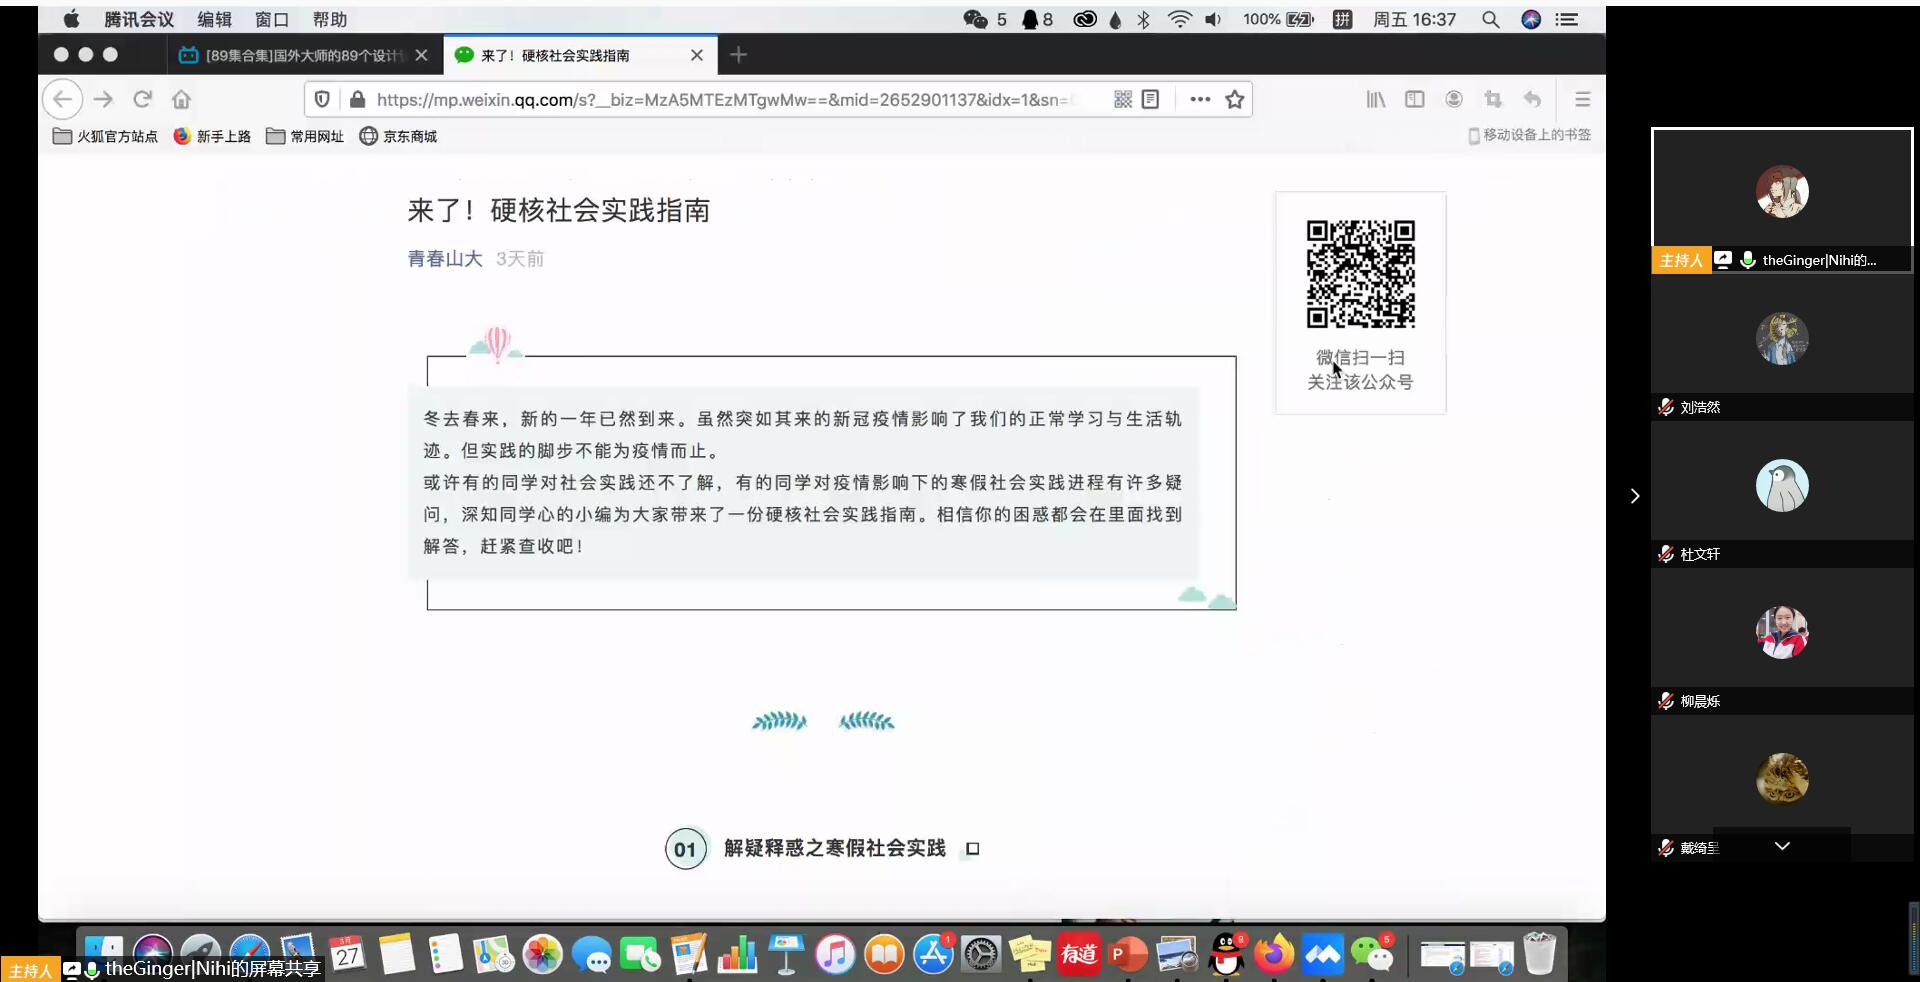Click the arrow to collapse participant panel
Screen dimensions: 1920x982
1635,496
